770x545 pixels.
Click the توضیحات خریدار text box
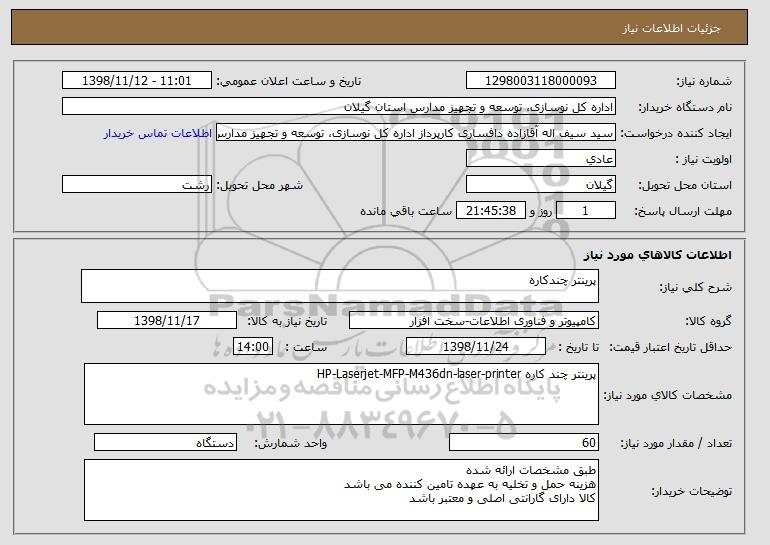coord(341,490)
